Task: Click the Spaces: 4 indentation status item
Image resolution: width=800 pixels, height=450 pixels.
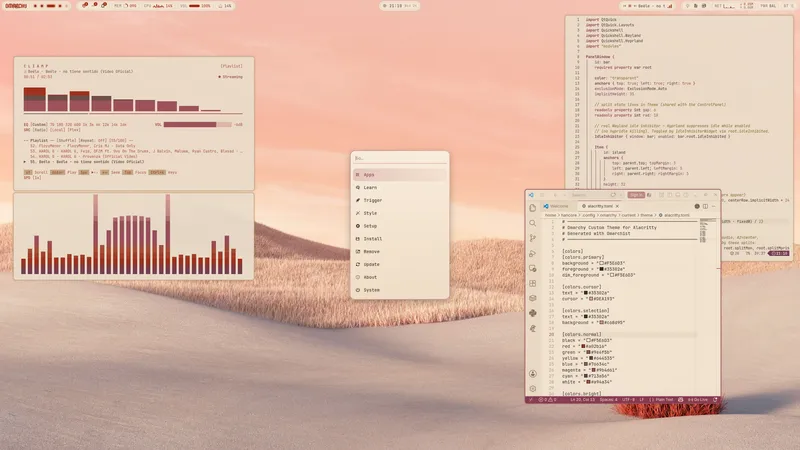Action: [x=609, y=399]
